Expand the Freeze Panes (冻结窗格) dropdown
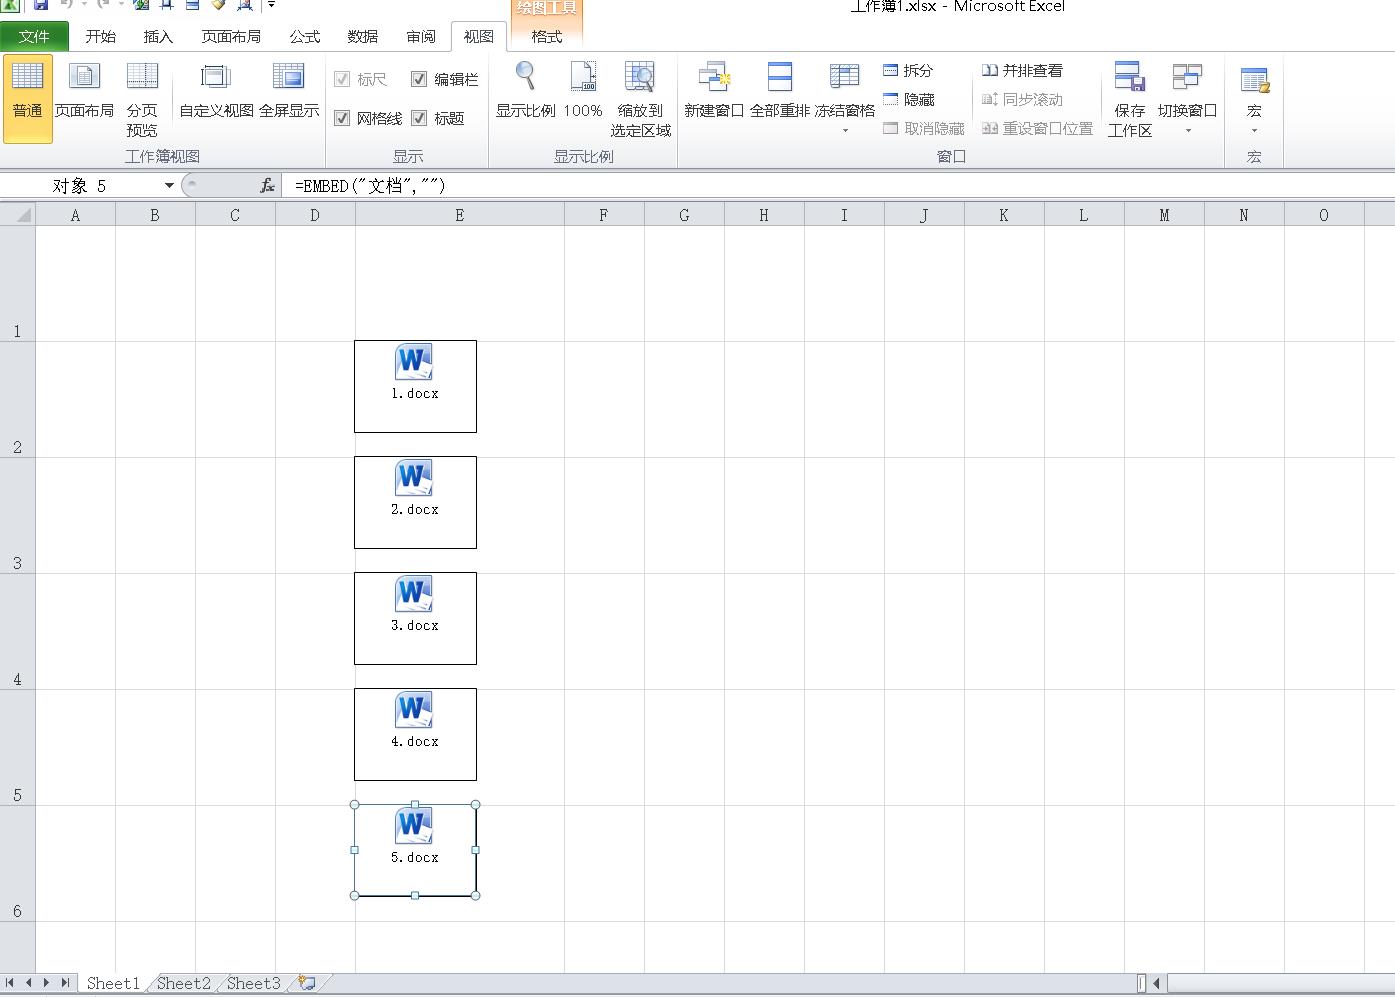Screen dimensions: 1395x997 (x=845, y=130)
